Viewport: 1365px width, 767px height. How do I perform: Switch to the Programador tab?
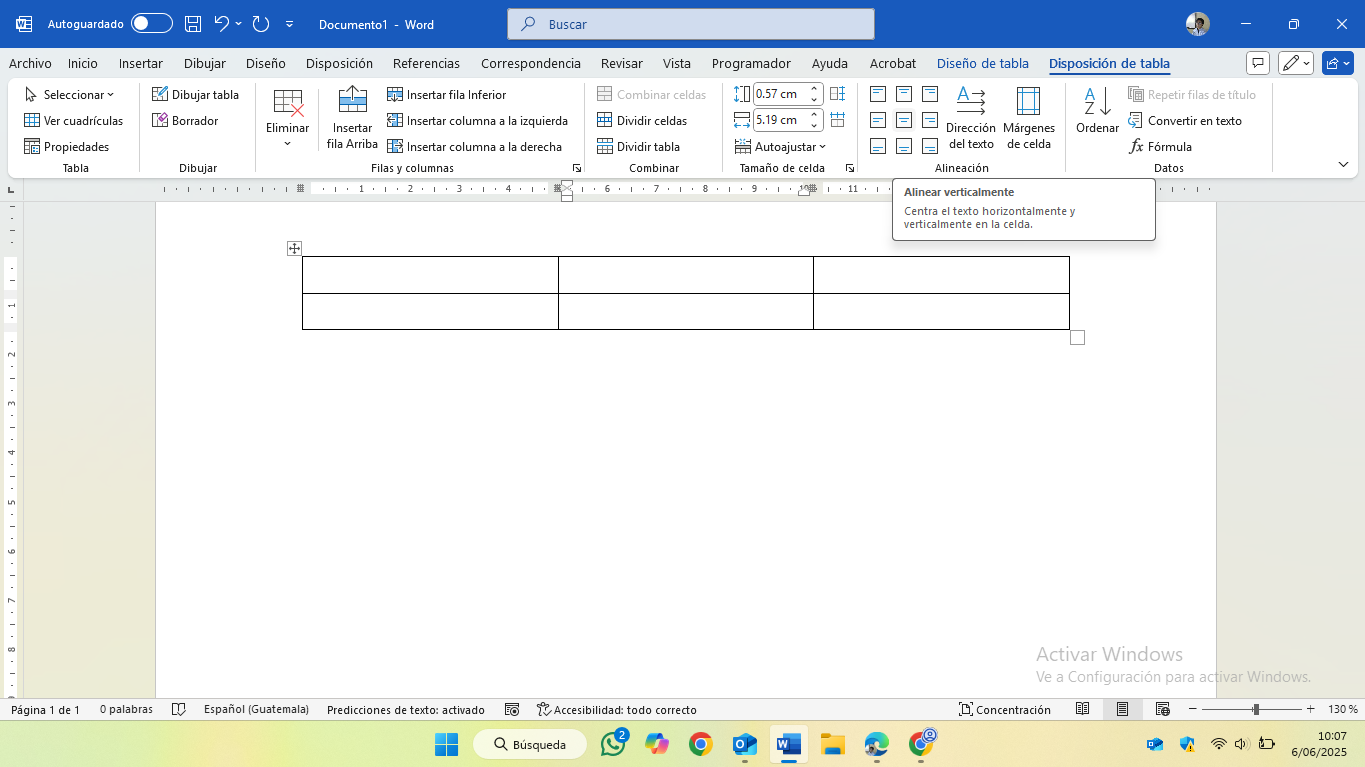[x=751, y=63]
